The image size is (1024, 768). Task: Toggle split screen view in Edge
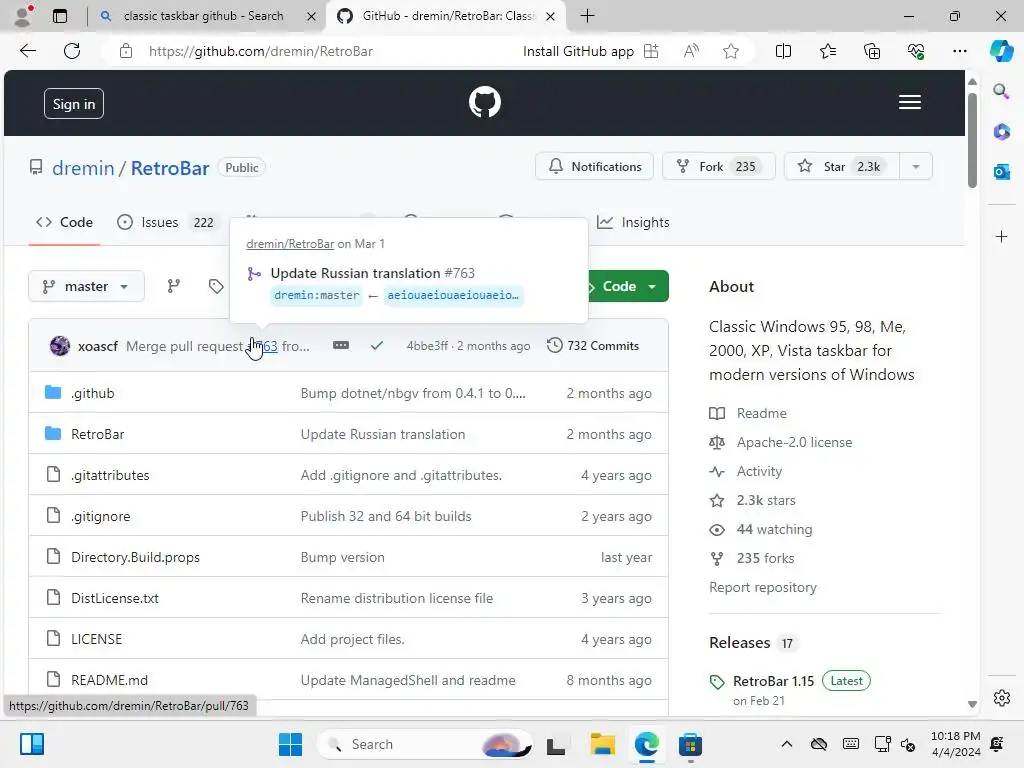point(783,51)
